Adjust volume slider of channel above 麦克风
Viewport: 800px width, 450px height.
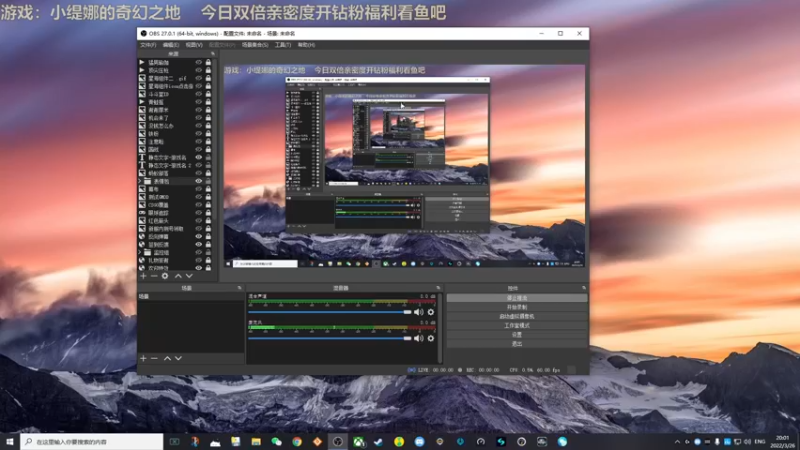pyautogui.click(x=330, y=312)
